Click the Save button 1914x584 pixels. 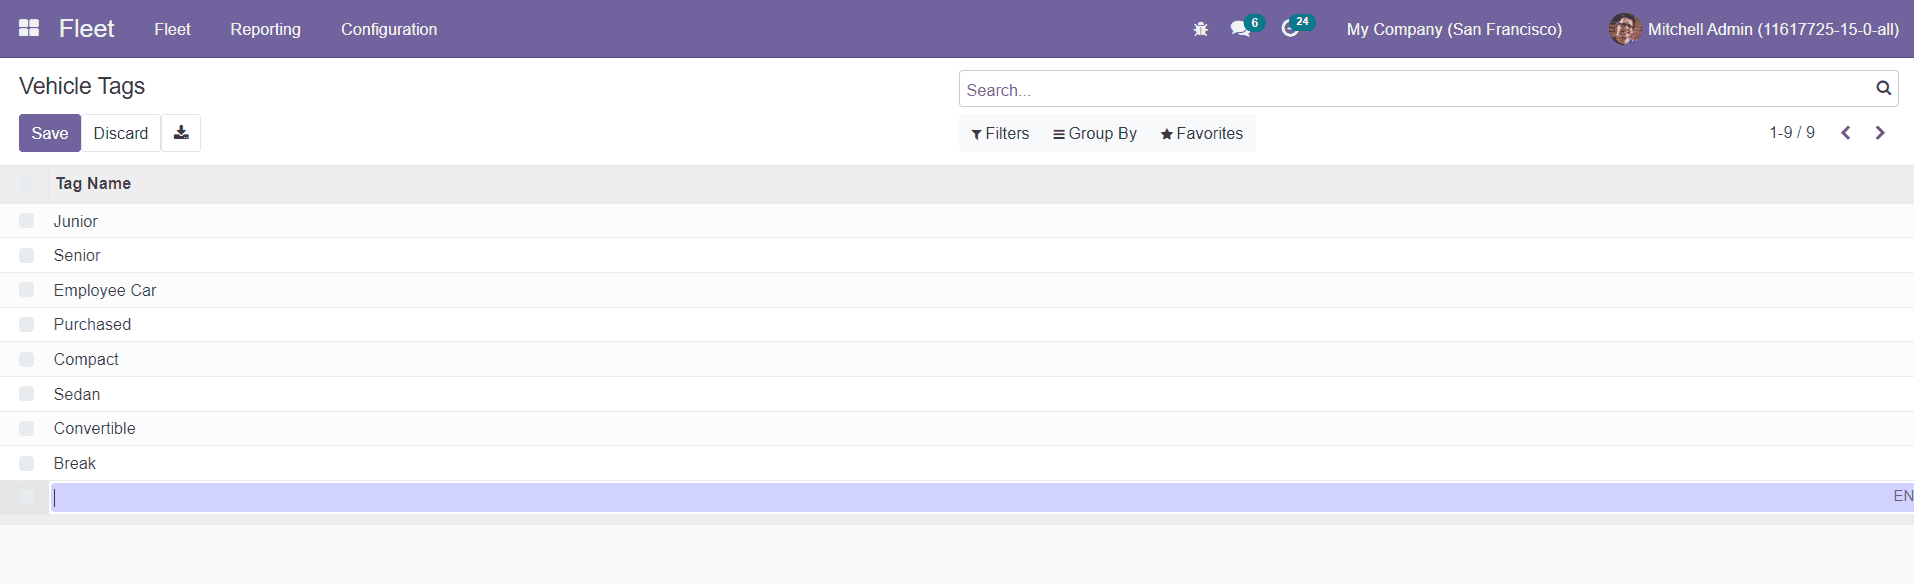(50, 133)
